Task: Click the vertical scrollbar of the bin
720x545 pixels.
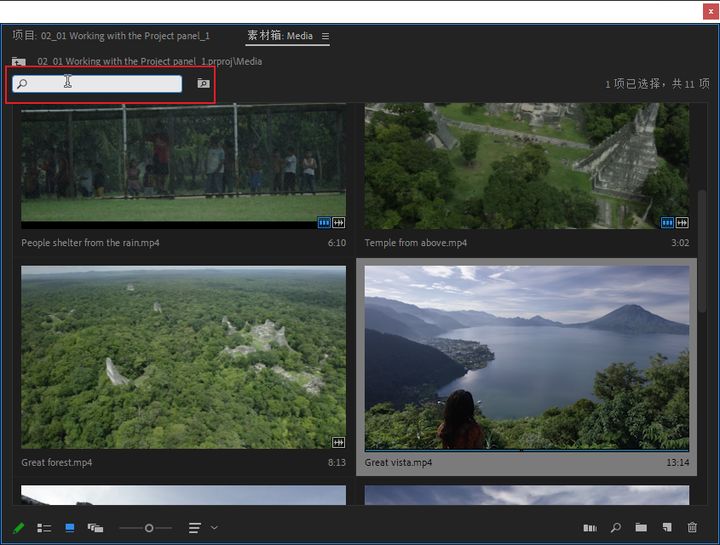Action: click(x=702, y=252)
